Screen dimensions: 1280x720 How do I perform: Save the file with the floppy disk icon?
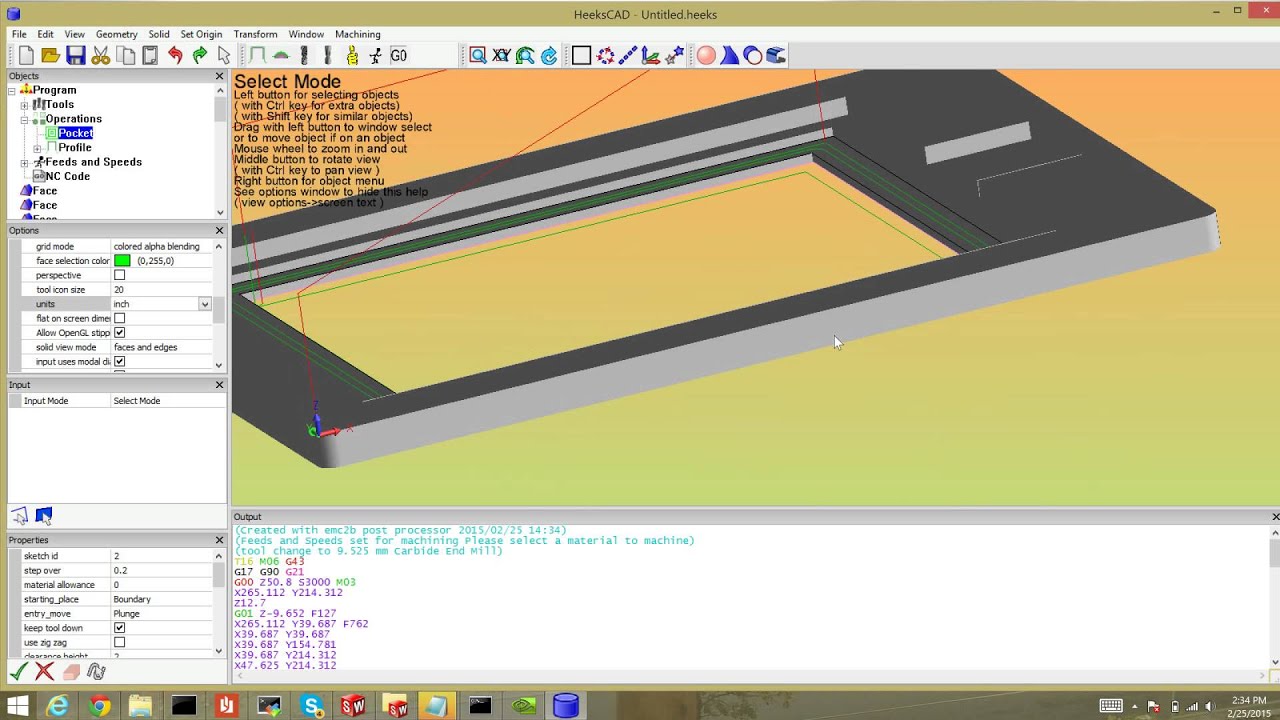76,56
